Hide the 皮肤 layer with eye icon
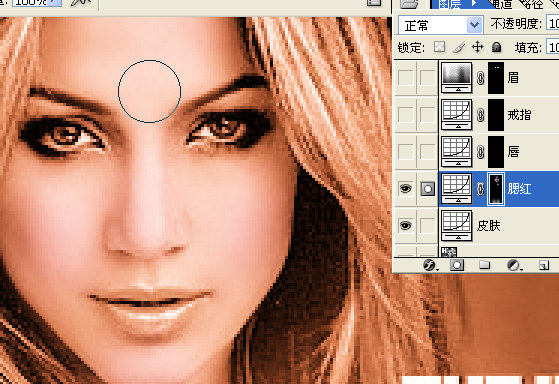This screenshot has width=559, height=384. click(405, 226)
